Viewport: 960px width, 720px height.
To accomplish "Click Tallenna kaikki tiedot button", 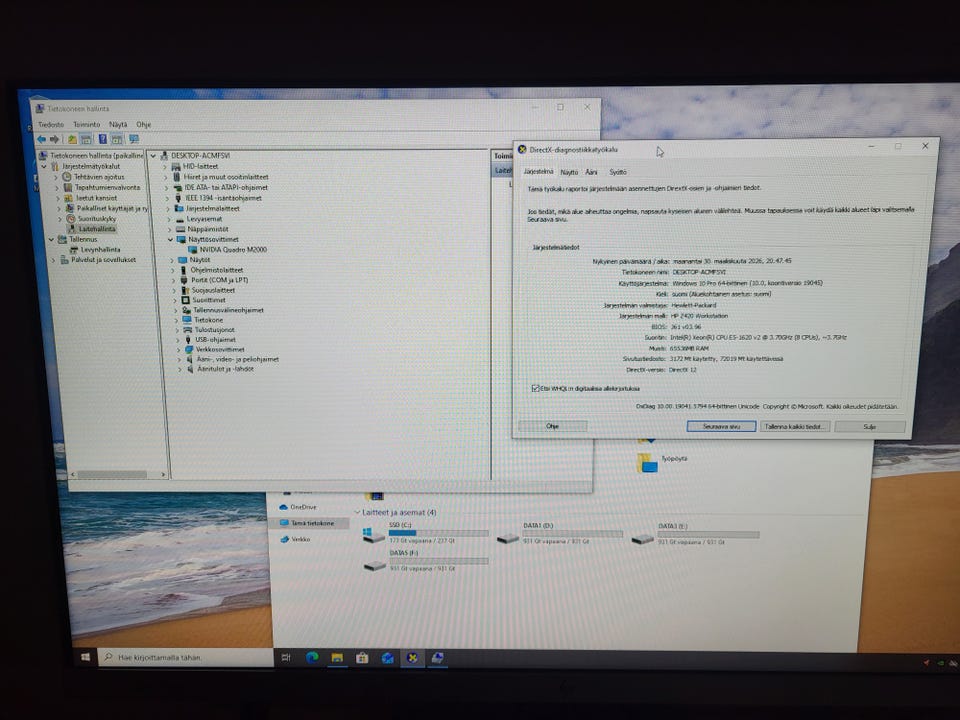I will 793,426.
